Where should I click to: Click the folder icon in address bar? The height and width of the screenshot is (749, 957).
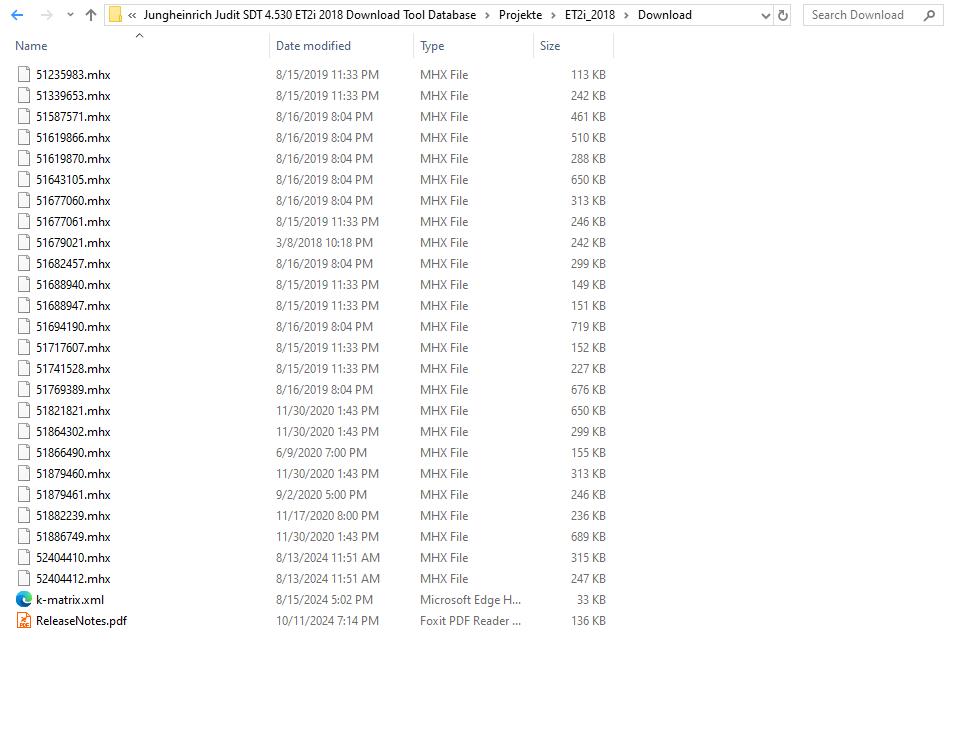[x=115, y=15]
